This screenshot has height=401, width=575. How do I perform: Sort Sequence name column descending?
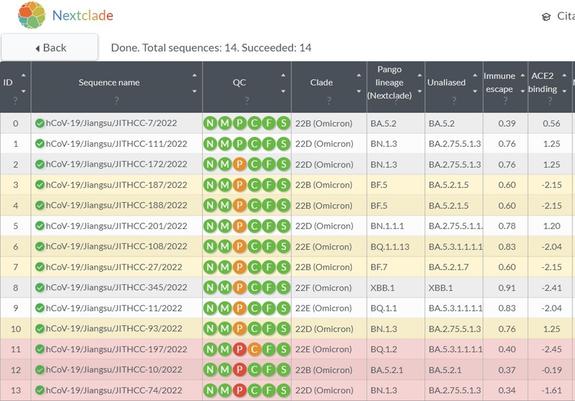194,91
